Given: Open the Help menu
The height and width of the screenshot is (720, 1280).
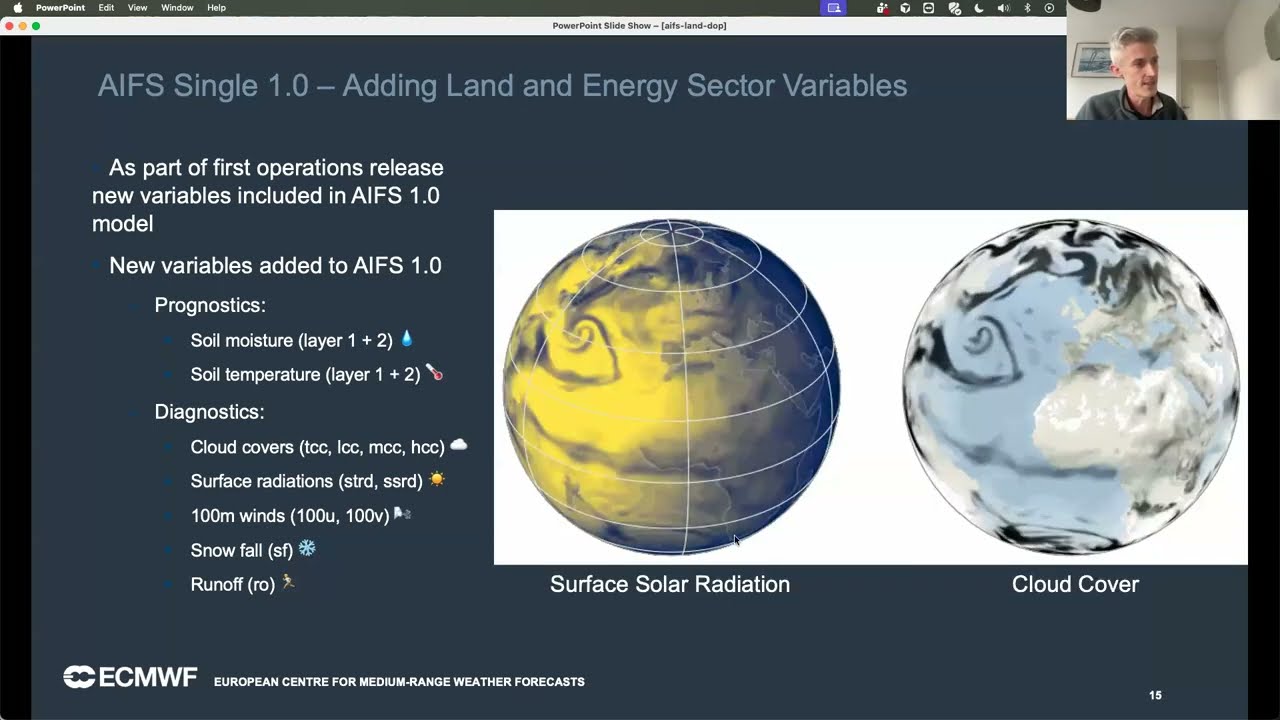Looking at the screenshot, I should click(216, 8).
